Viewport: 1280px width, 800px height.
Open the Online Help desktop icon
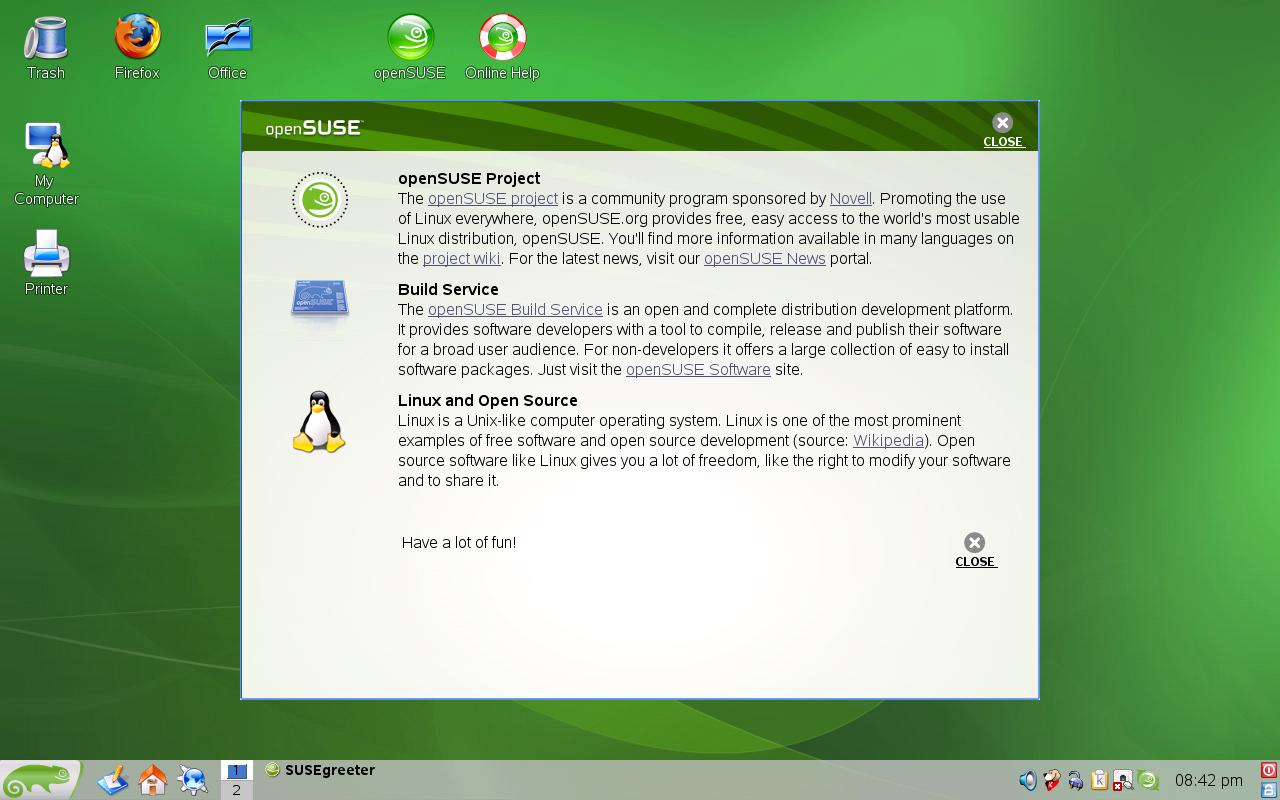click(502, 47)
